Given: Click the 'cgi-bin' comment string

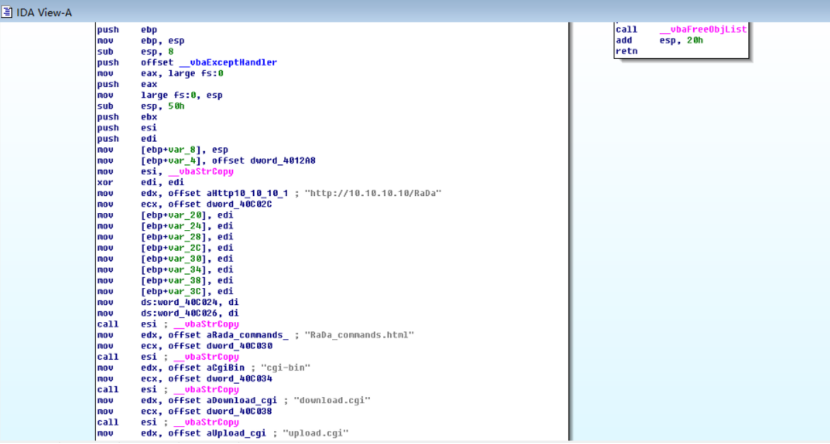Looking at the screenshot, I should click(286, 368).
